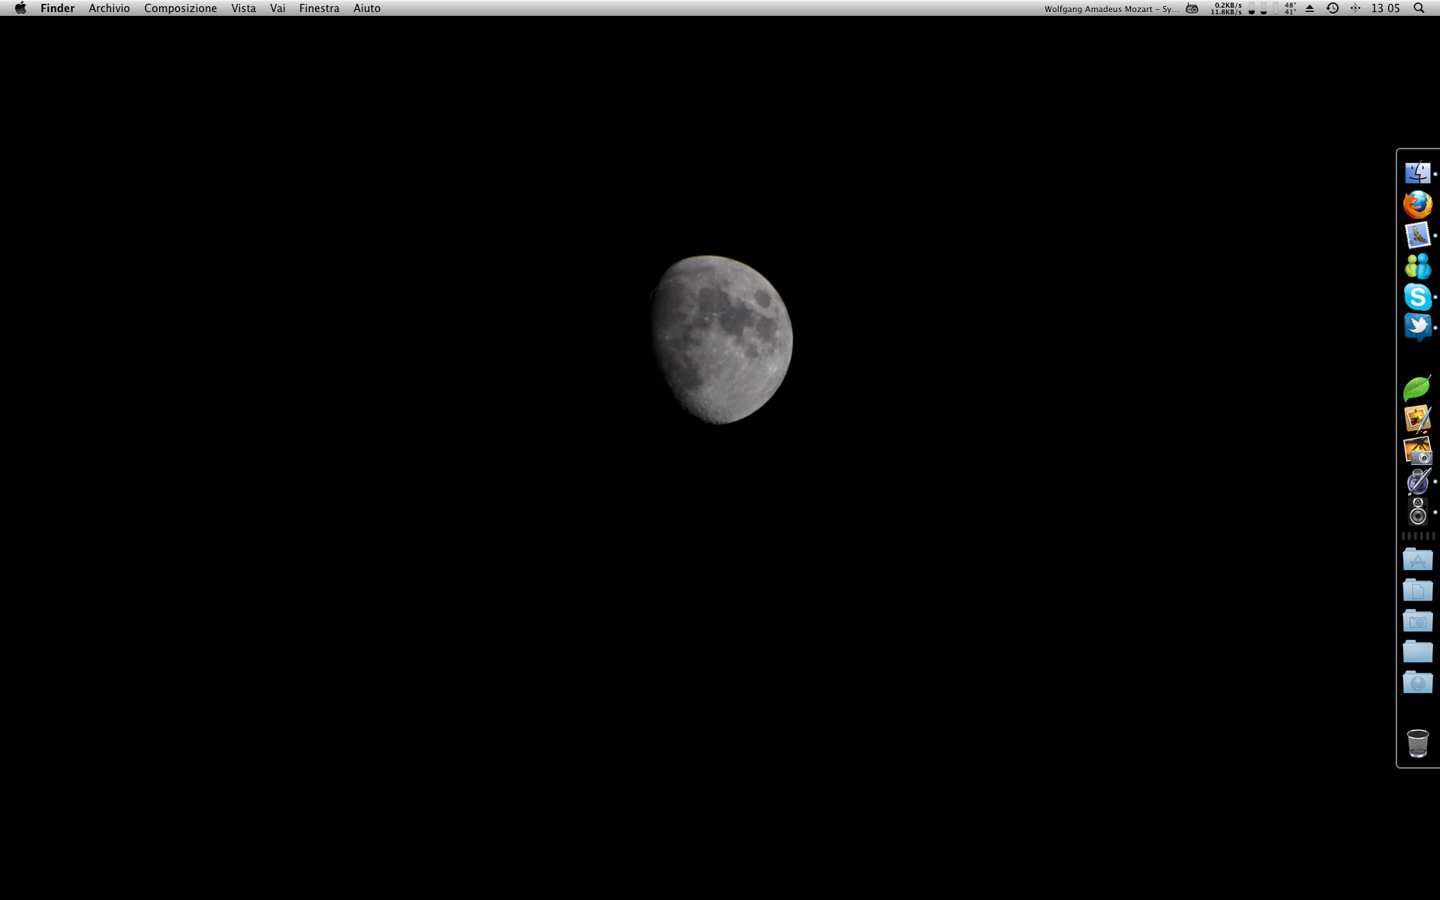Viewport: 1440px width, 900px height.
Task: Open the Composizione menu
Action: click(x=180, y=8)
